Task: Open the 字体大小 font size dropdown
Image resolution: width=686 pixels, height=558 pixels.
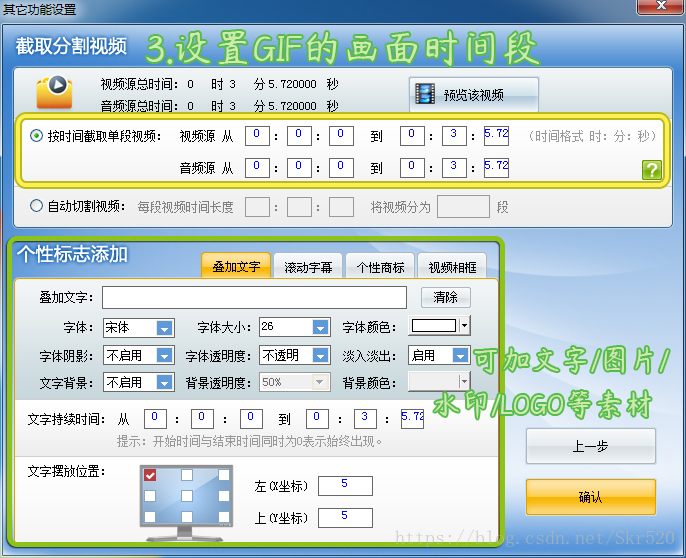Action: pos(320,327)
